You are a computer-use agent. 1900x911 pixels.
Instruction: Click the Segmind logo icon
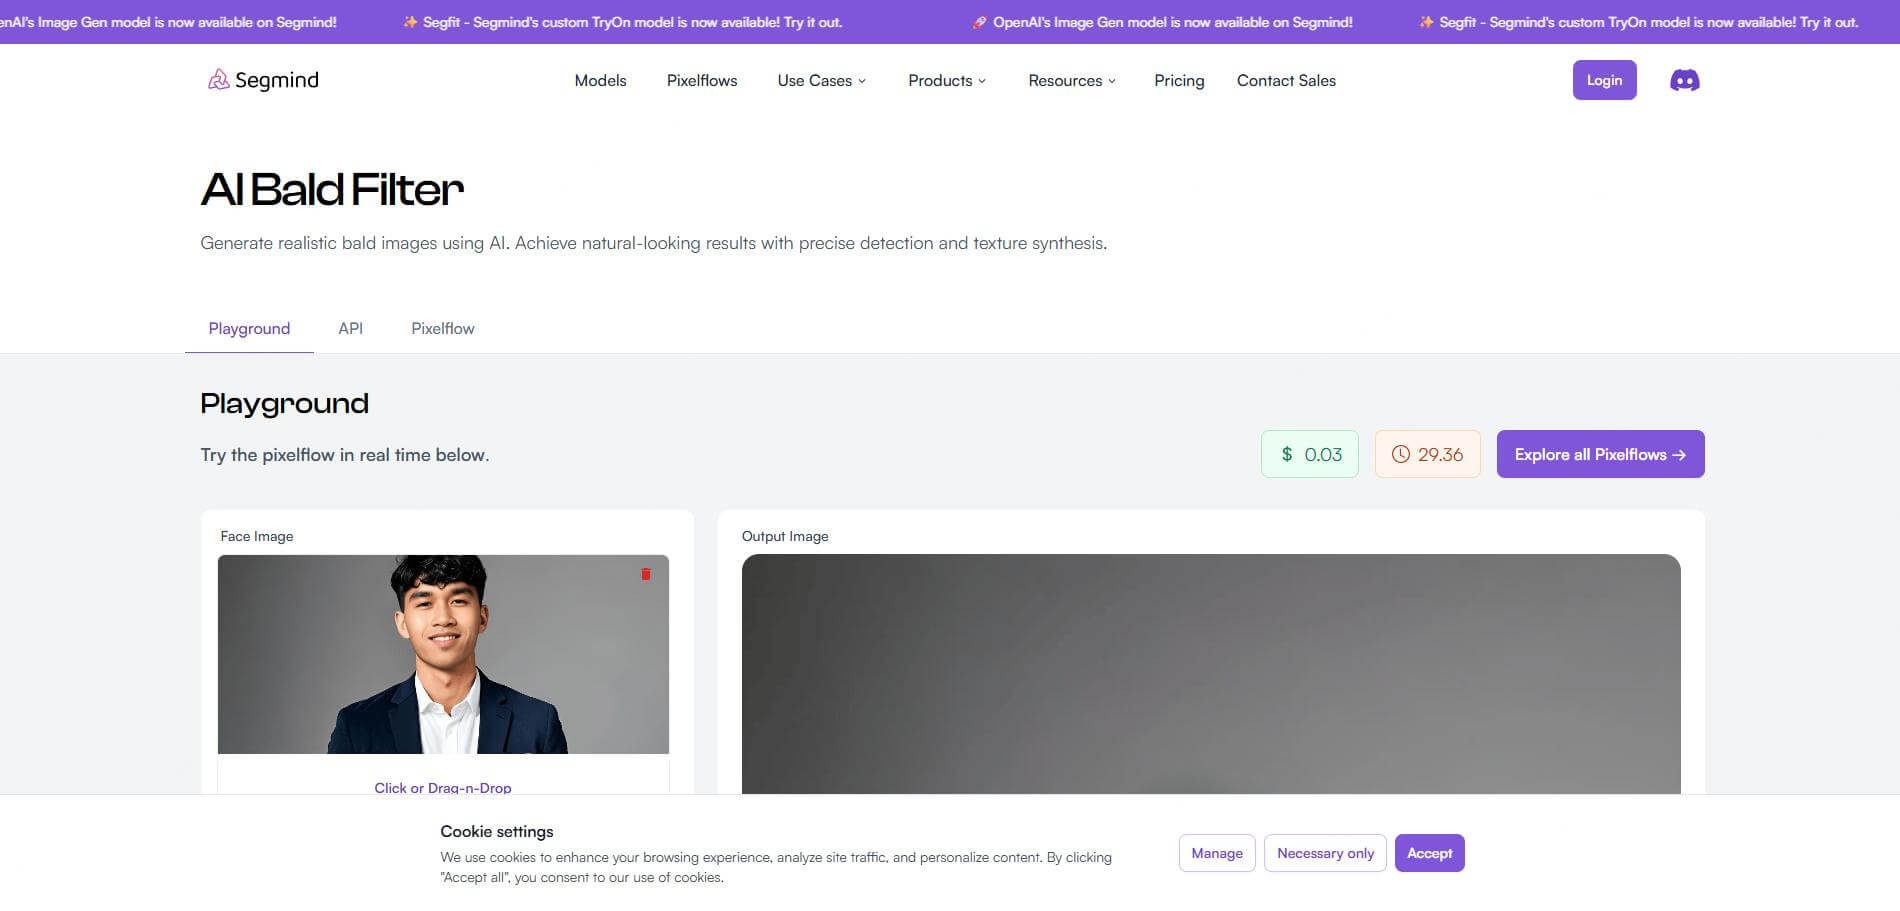pos(218,80)
